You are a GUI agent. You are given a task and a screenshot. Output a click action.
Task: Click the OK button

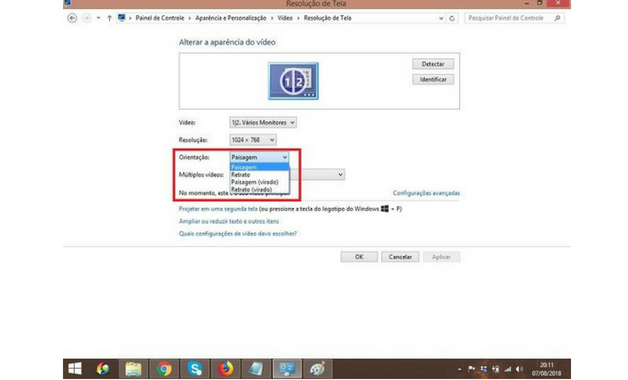coord(359,257)
